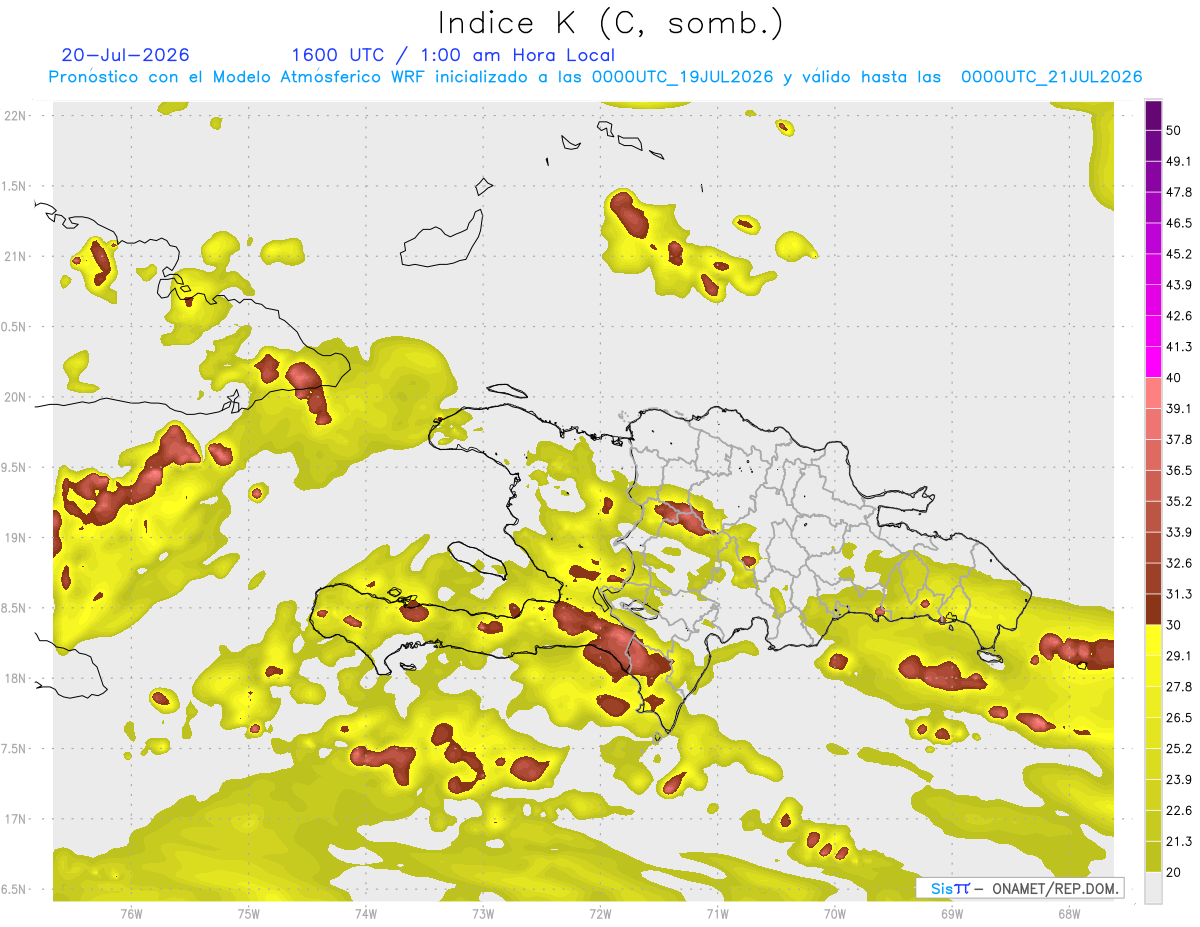Click the legend value "45.2"
This screenshot has height=927, width=1200.
[x=1179, y=254]
